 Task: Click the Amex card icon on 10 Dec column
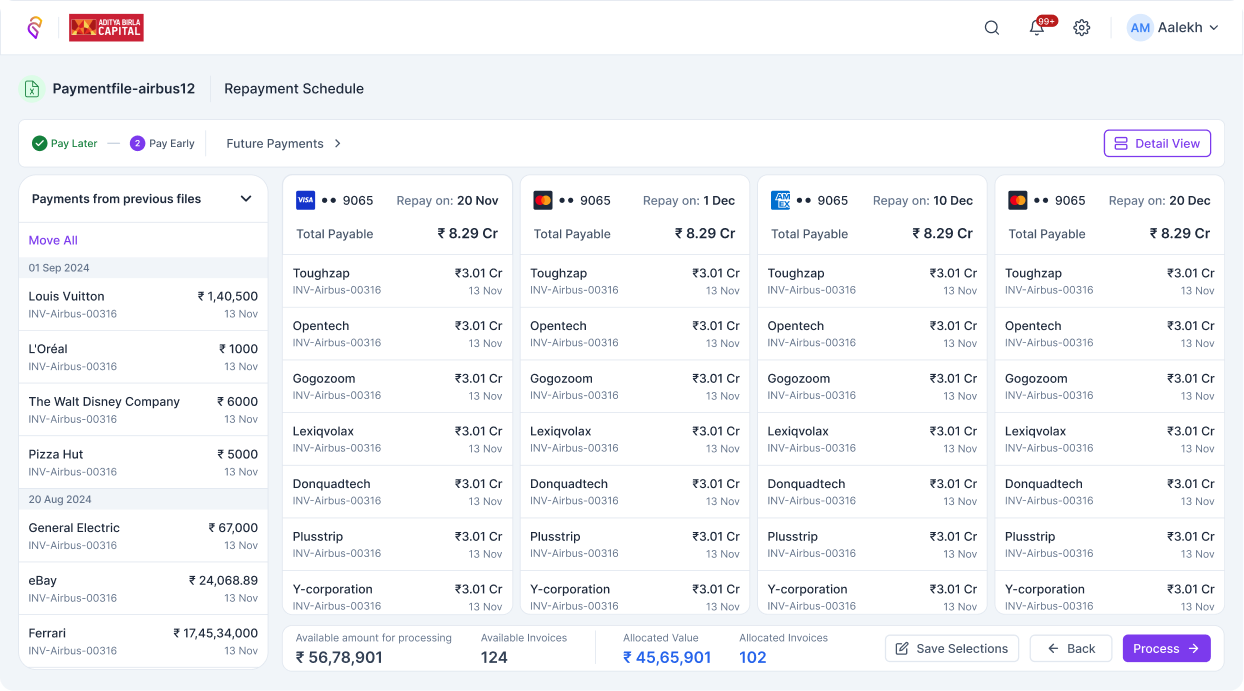780,200
